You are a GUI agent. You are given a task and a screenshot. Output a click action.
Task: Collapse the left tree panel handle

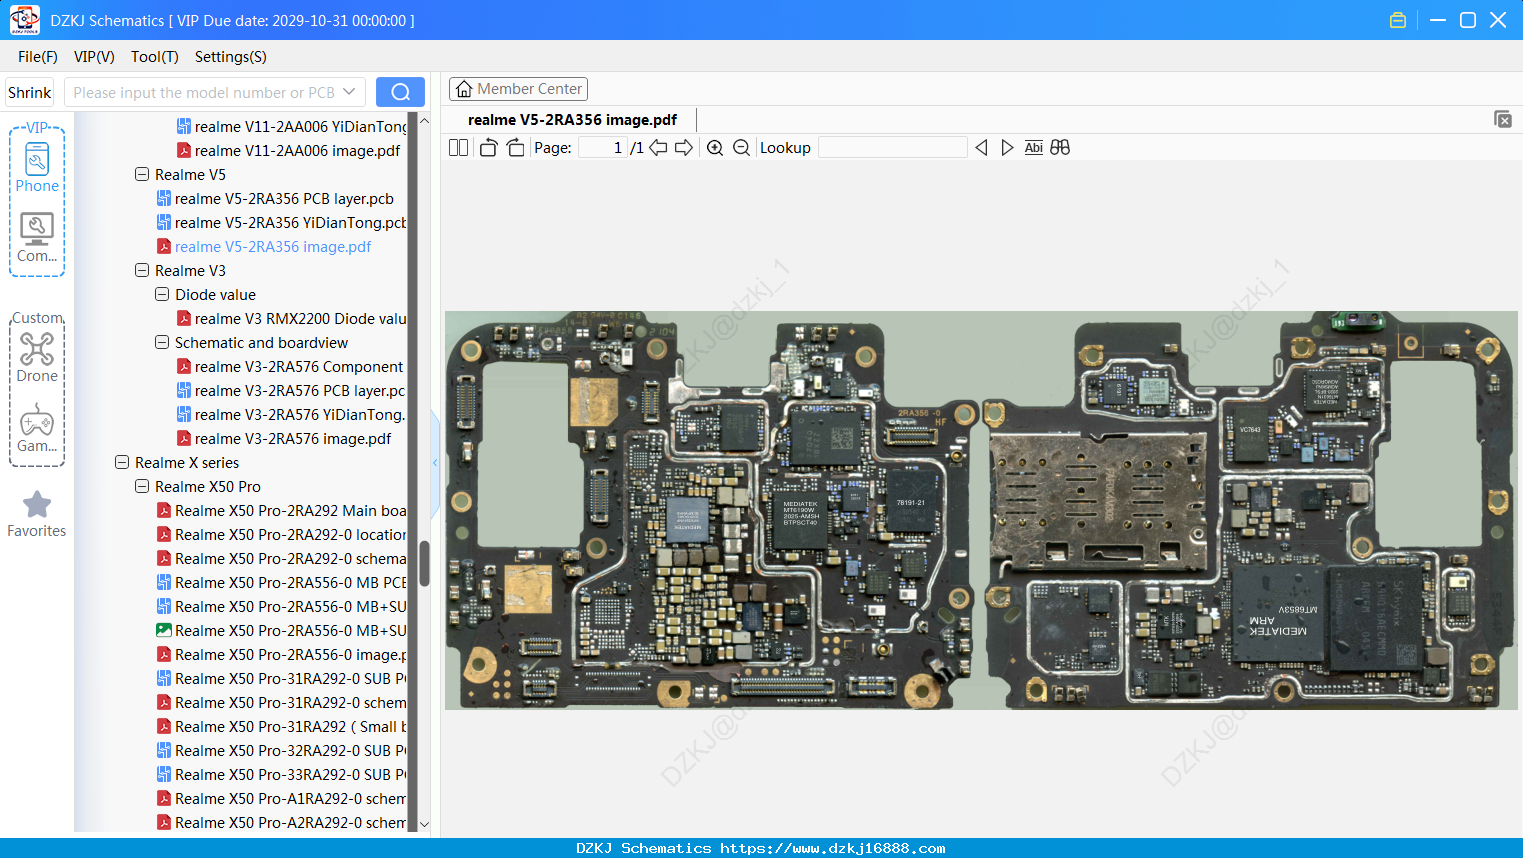pos(435,463)
